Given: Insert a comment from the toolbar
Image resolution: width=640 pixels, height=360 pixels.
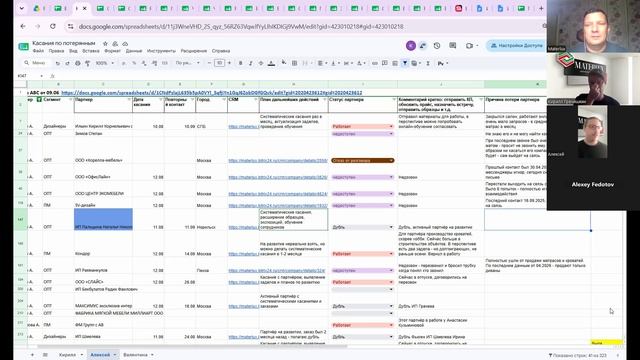Looking at the screenshot, I should click(384, 63).
